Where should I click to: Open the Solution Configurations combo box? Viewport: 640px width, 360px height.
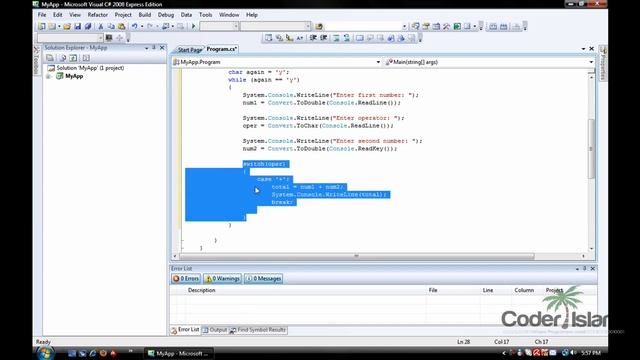pos(219,26)
